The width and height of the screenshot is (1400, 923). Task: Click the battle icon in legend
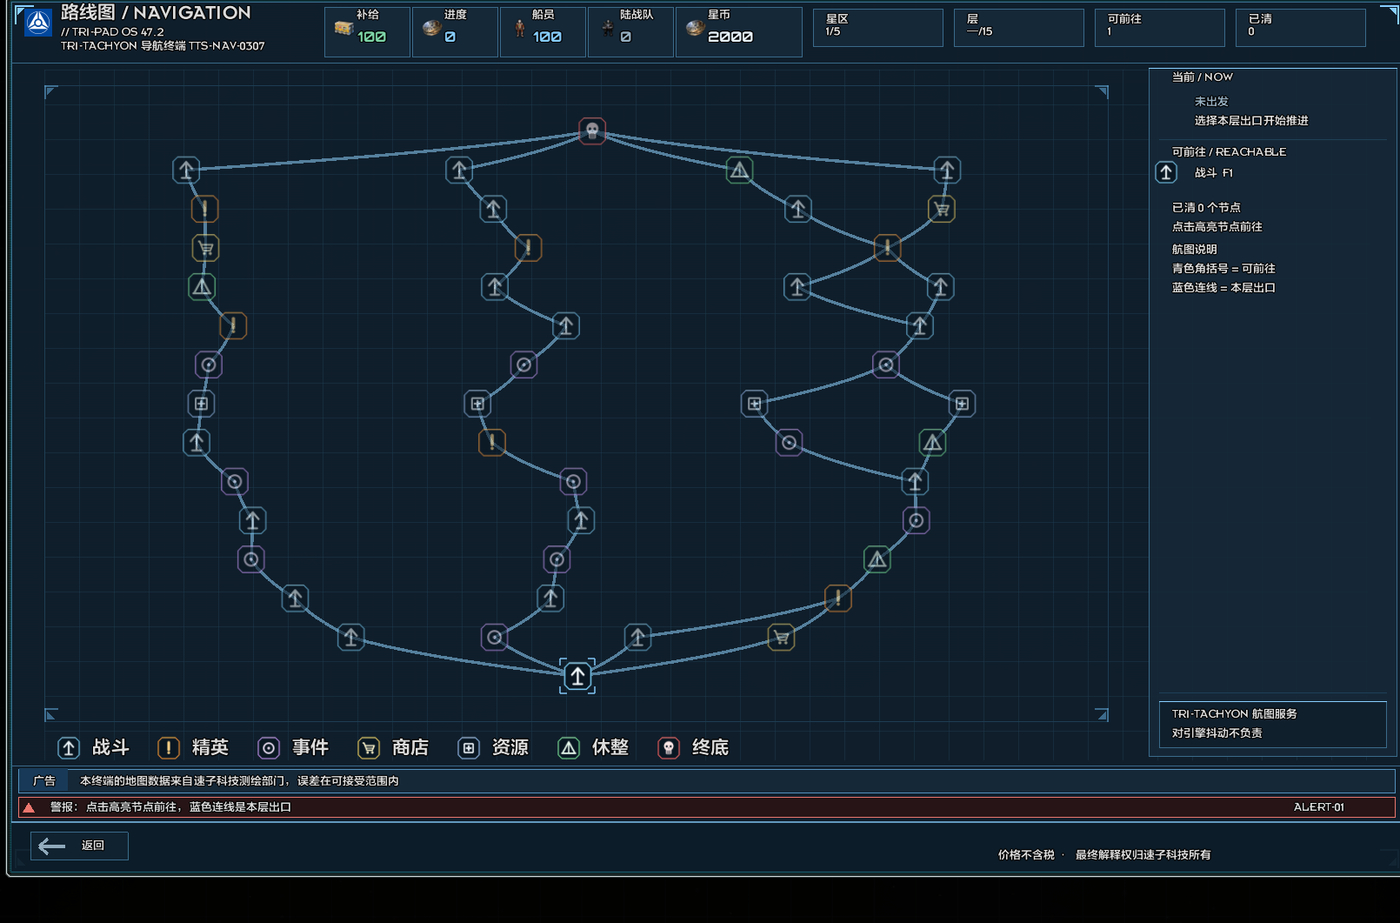tap(68, 747)
